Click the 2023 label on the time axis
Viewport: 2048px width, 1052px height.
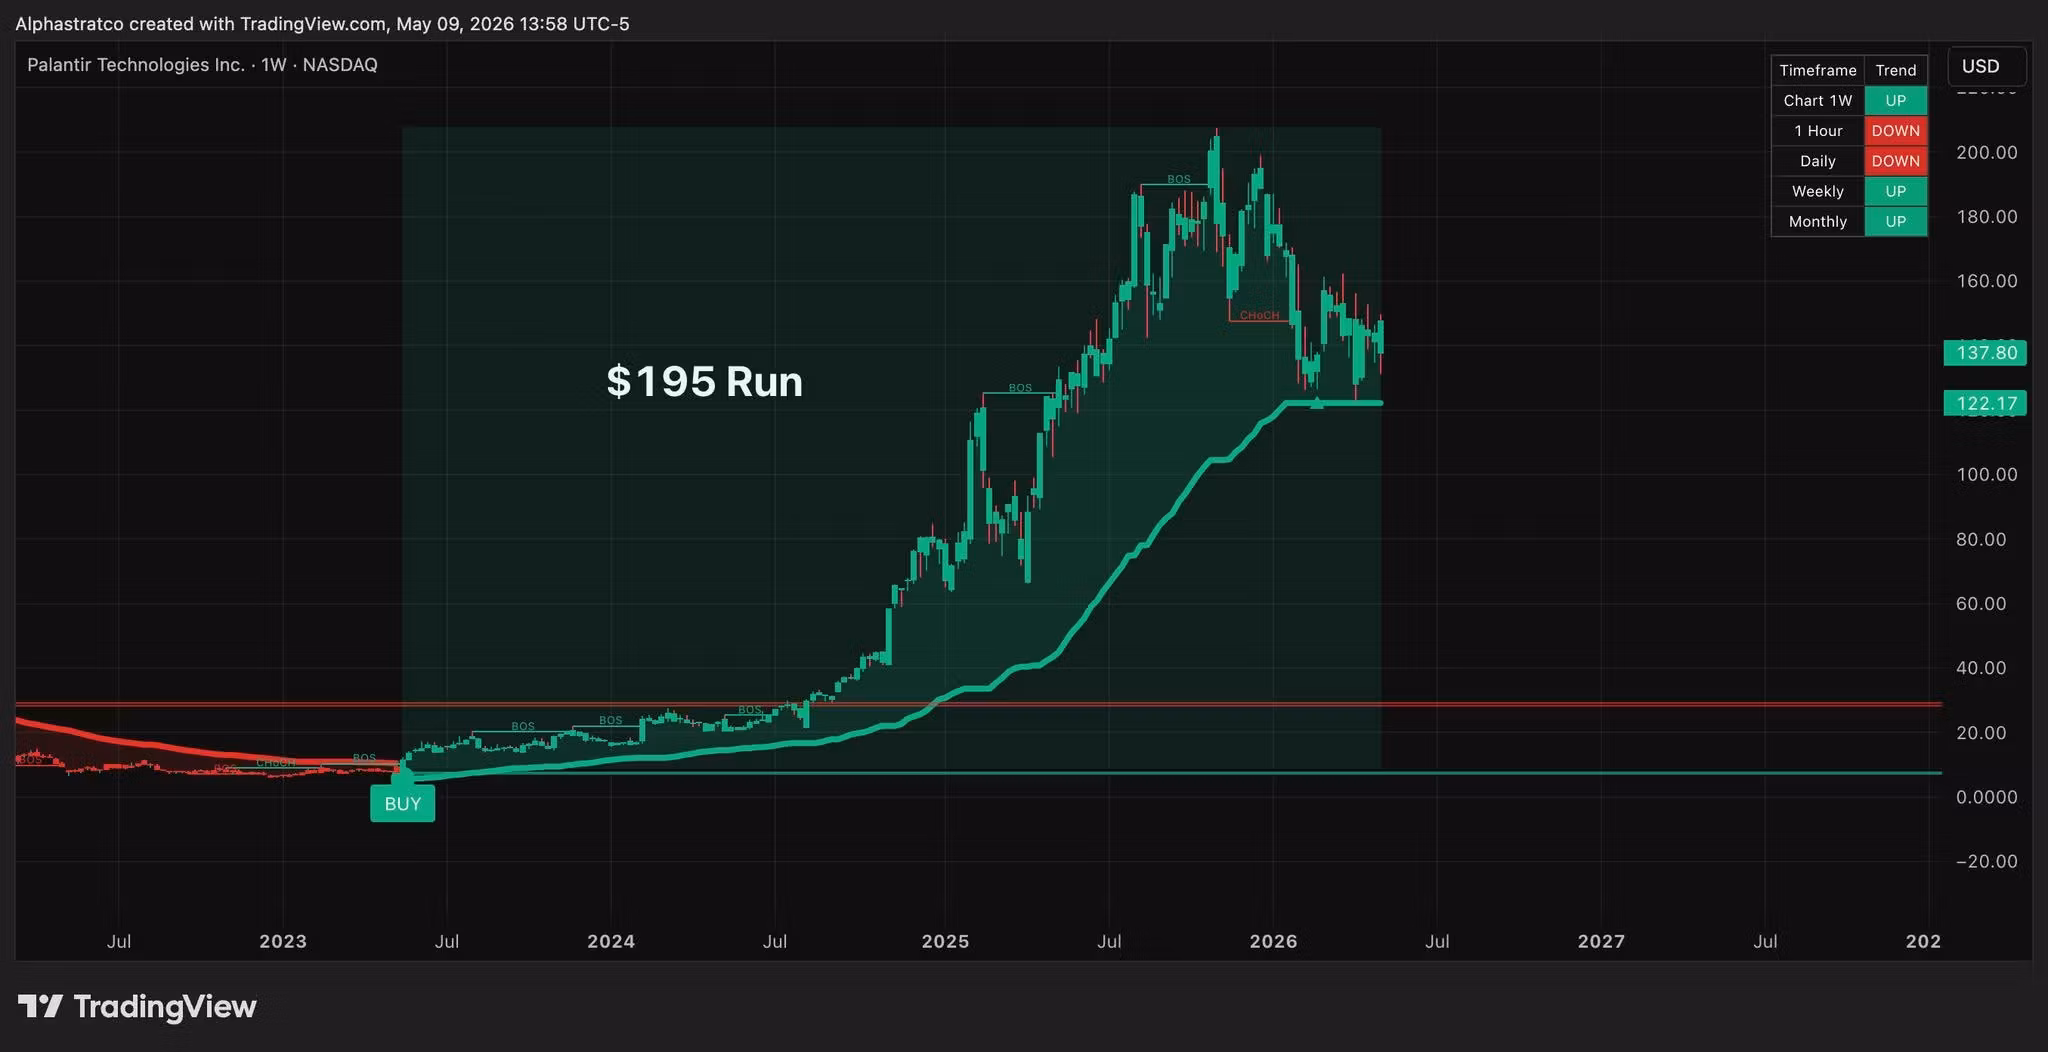[283, 941]
